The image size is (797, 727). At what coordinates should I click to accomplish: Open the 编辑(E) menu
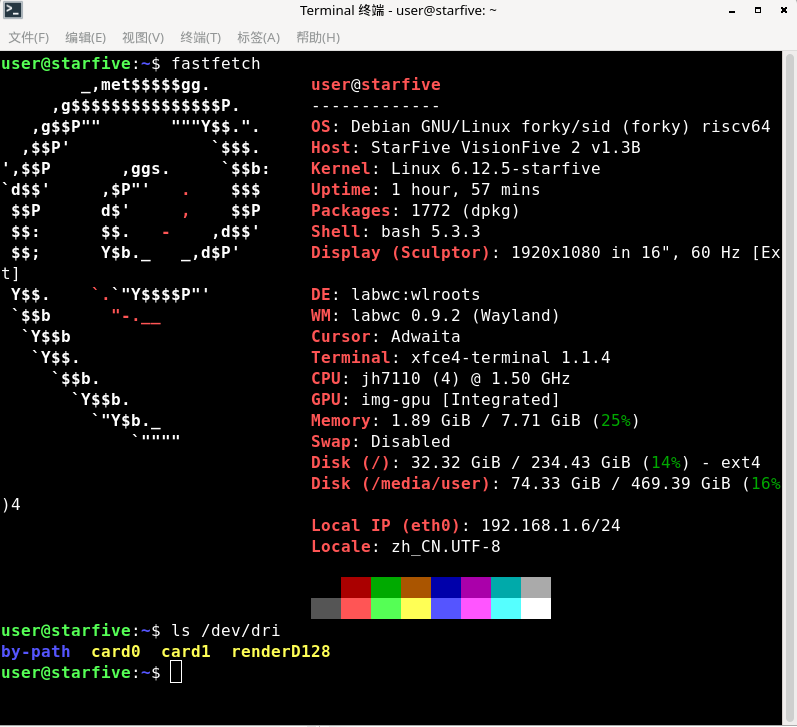pyautogui.click(x=86, y=38)
